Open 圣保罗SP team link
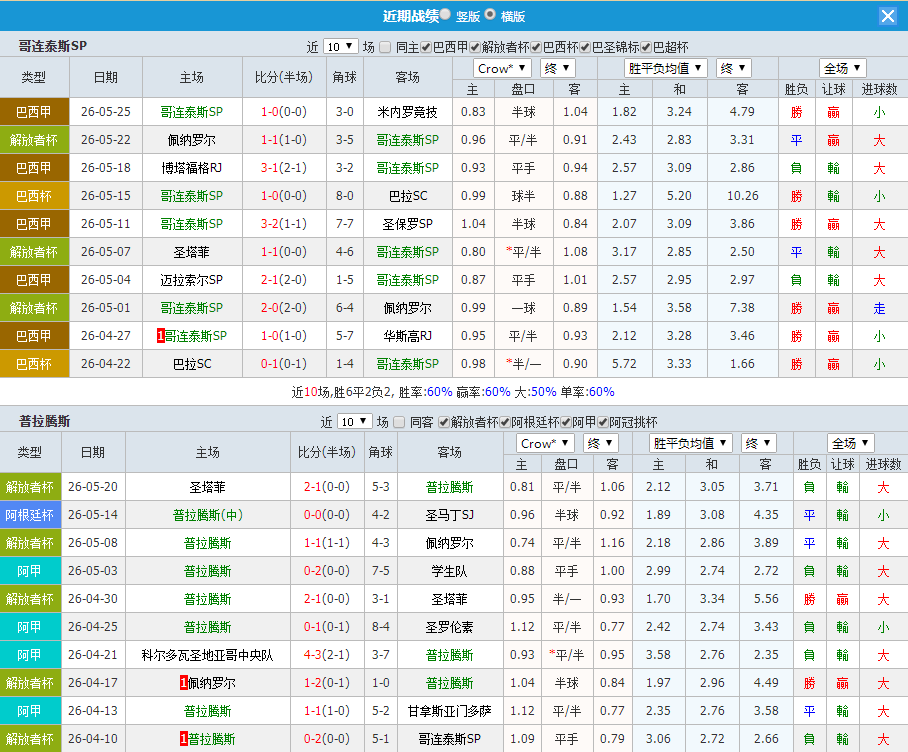The height and width of the screenshot is (752, 908). 407,224
